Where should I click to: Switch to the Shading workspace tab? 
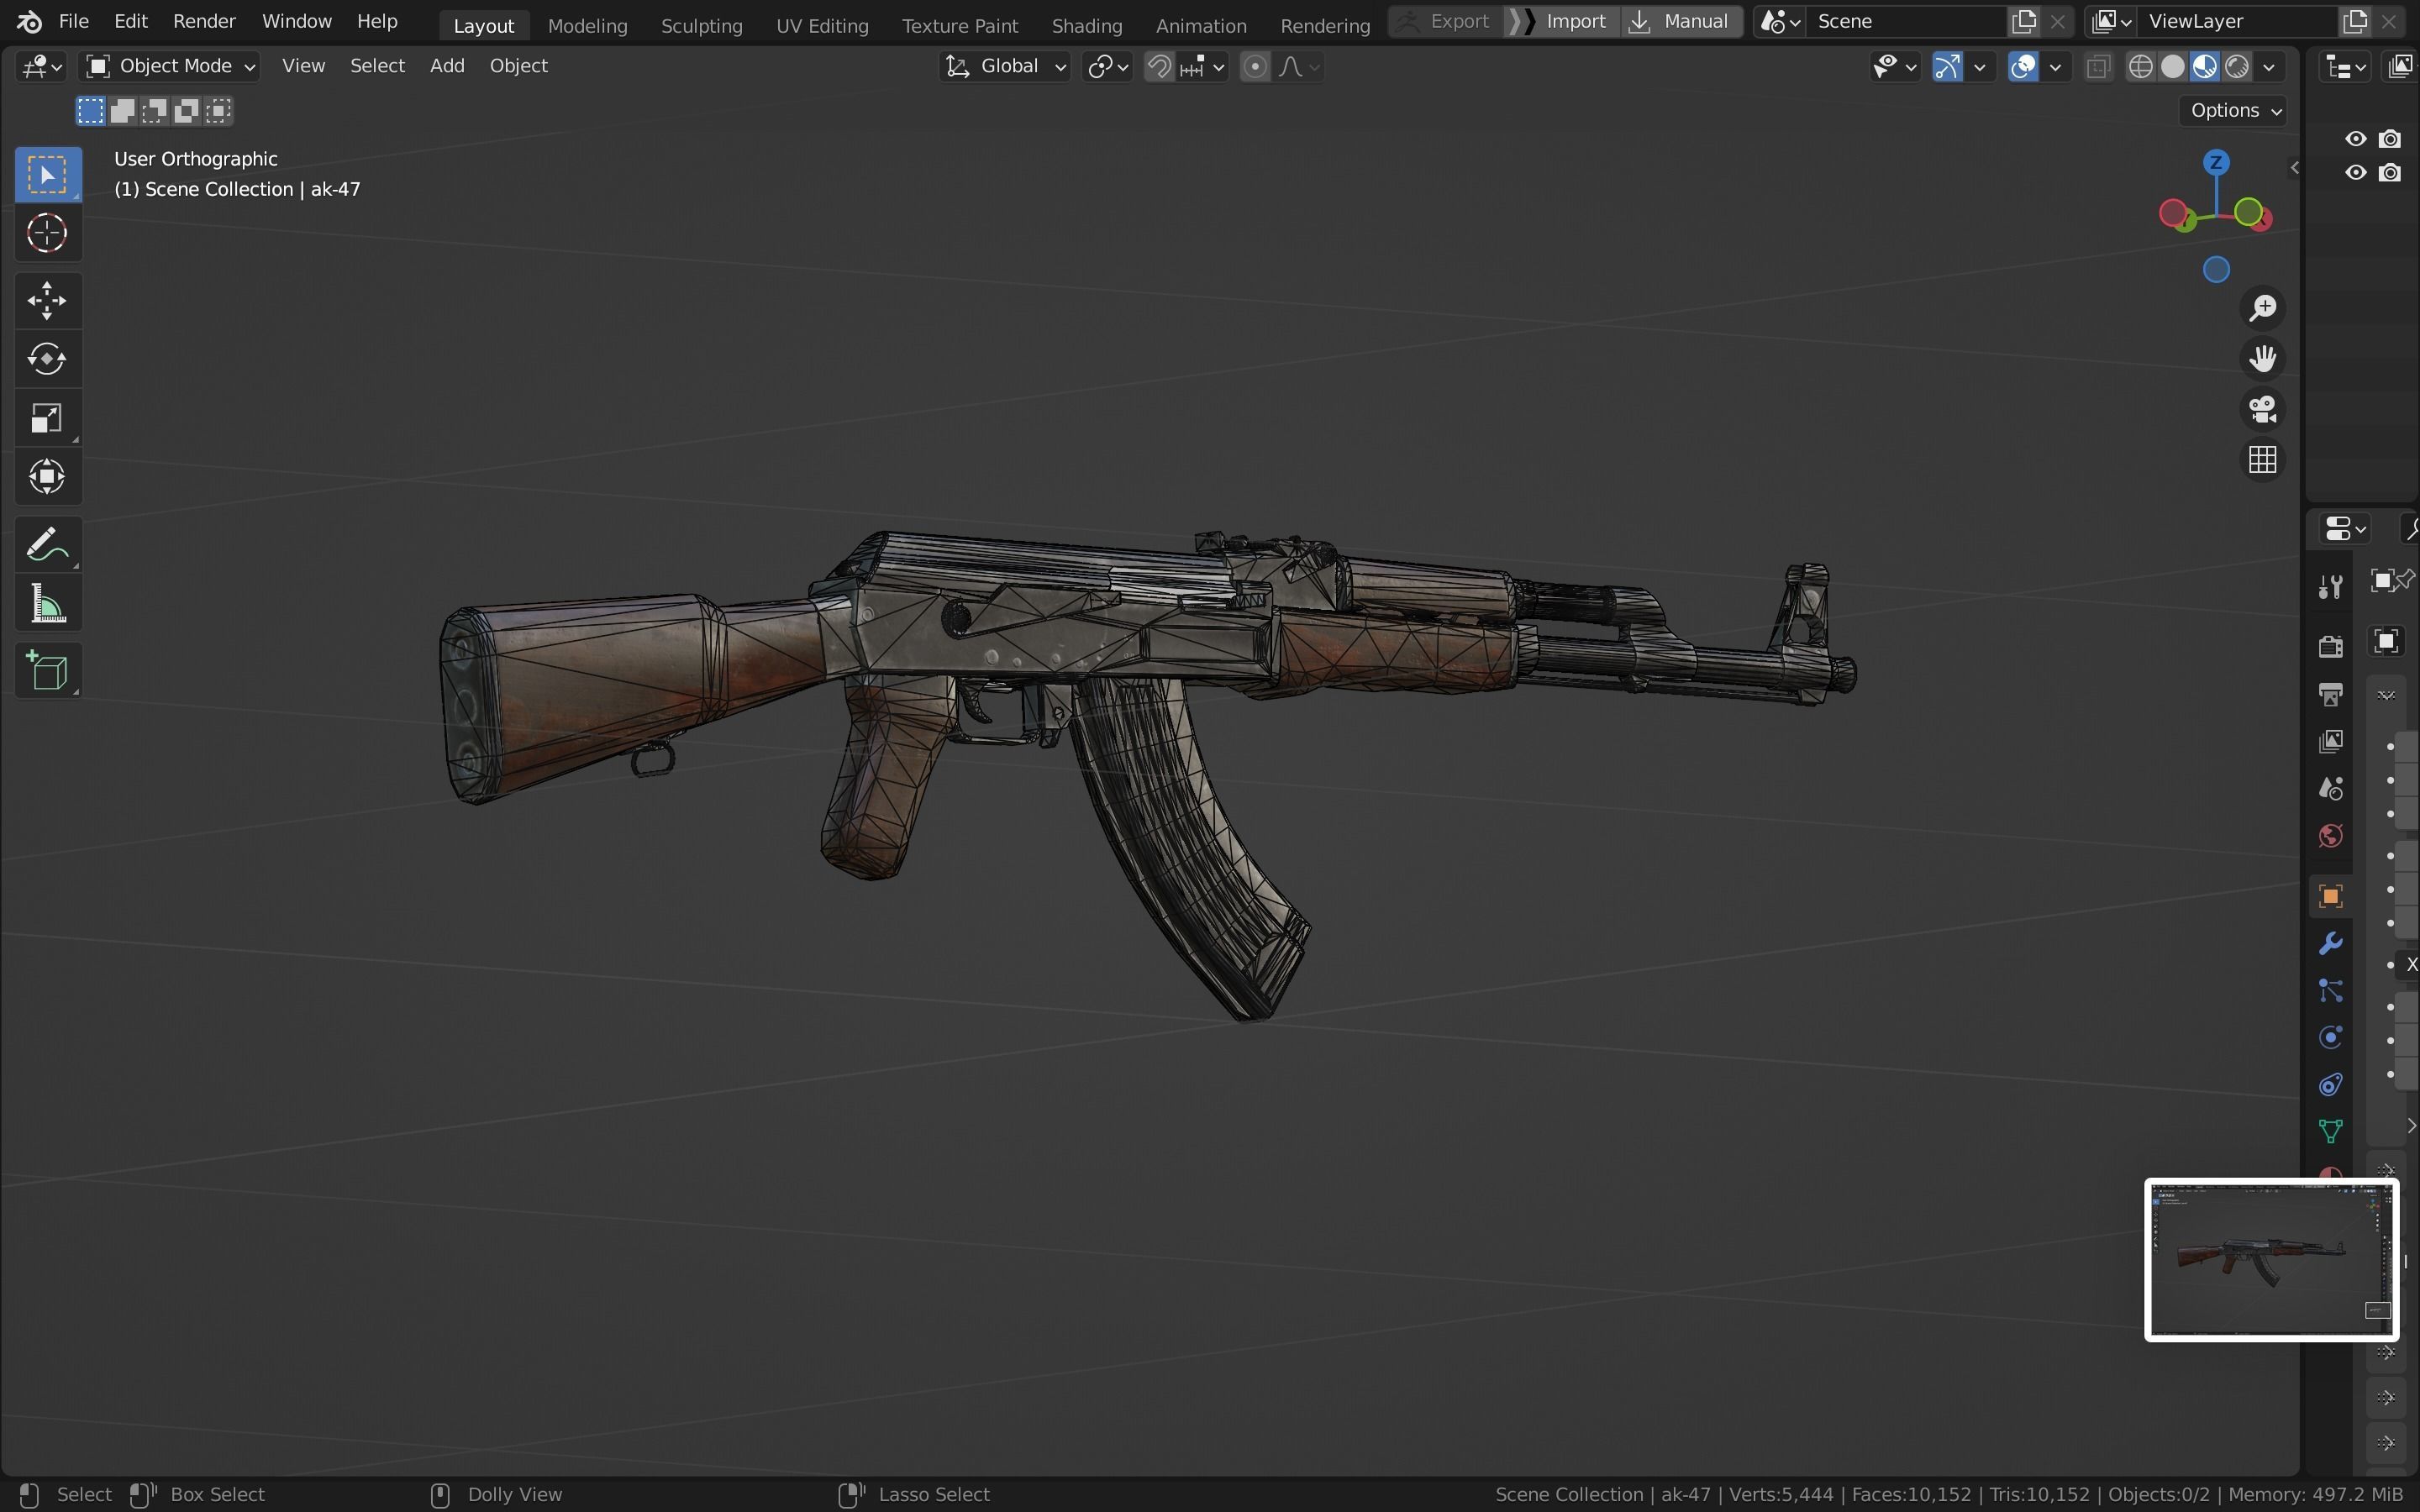(x=1086, y=25)
